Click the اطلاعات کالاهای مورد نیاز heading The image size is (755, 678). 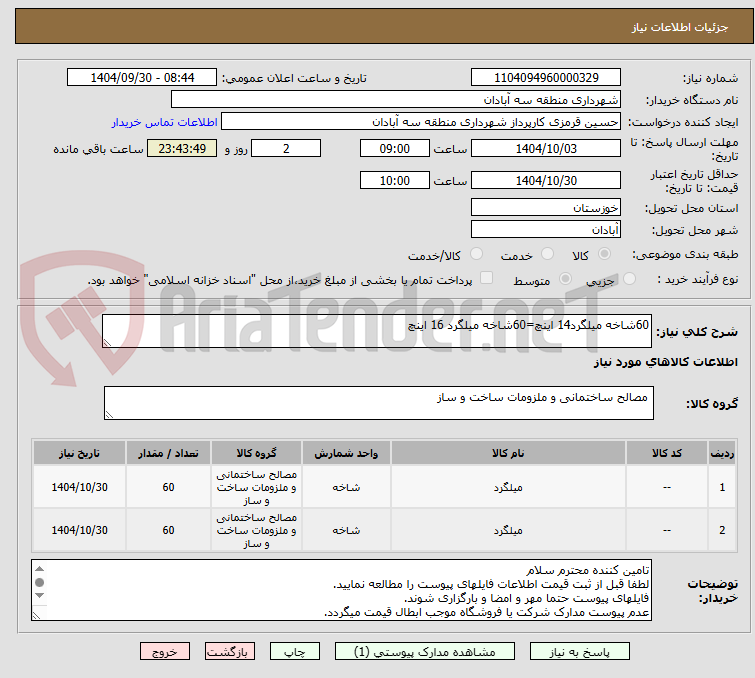(x=665, y=362)
